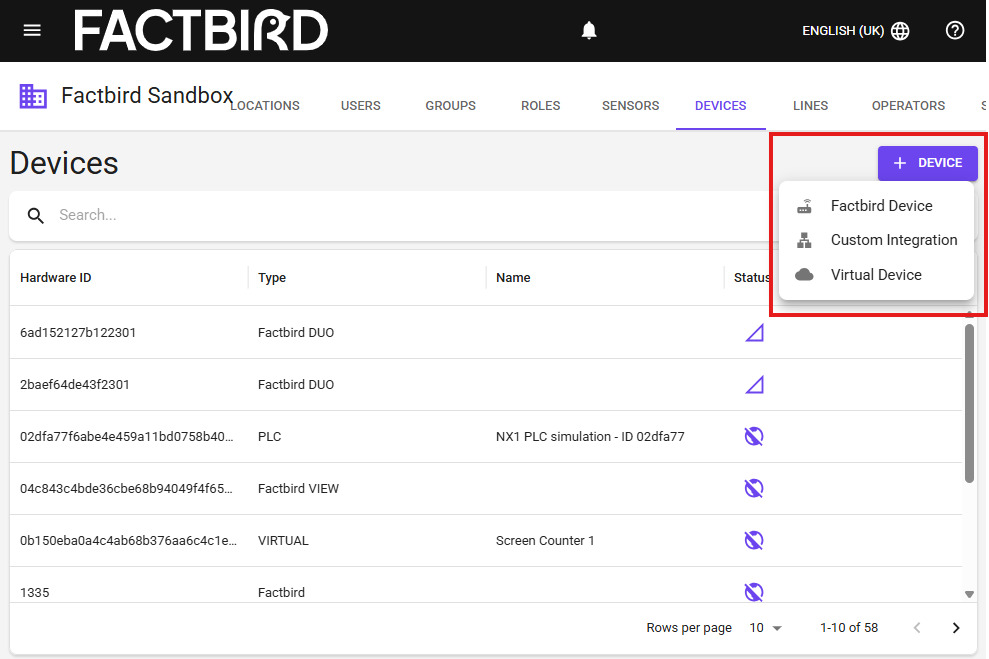
Task: Click the Factbird Sandbox company building icon
Action: tap(33, 96)
